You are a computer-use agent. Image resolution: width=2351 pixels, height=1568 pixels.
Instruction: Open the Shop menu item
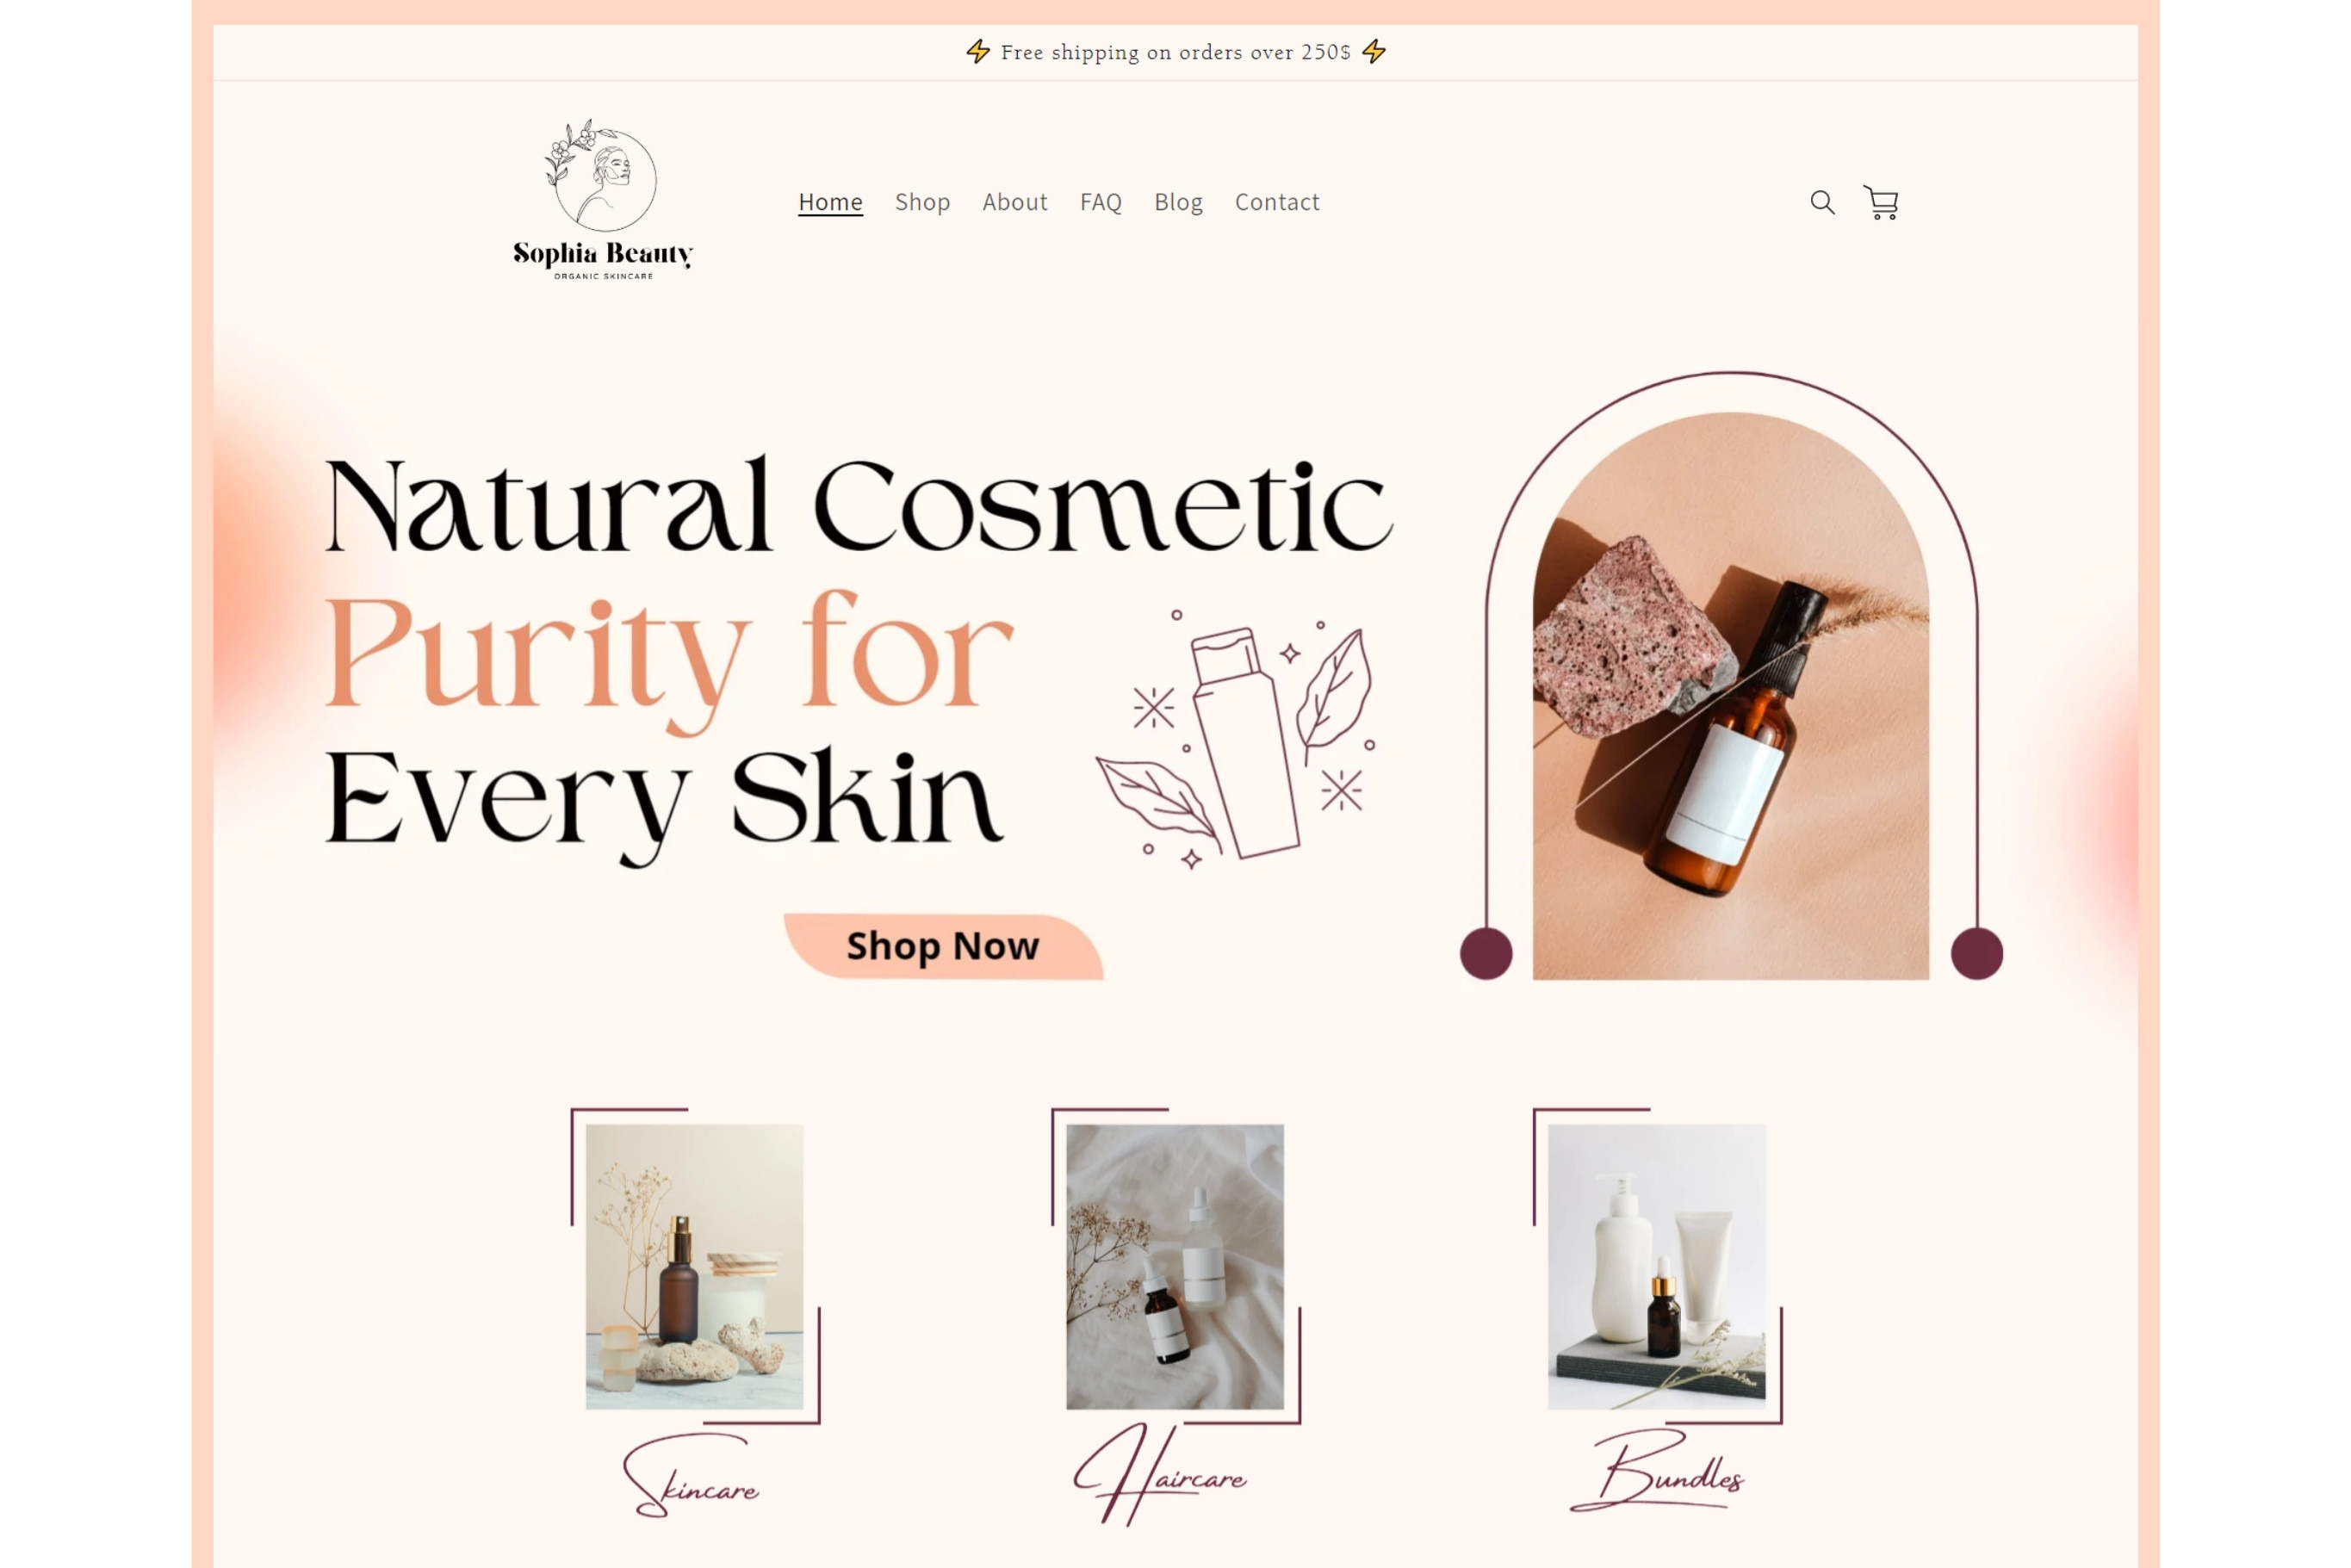tap(922, 202)
